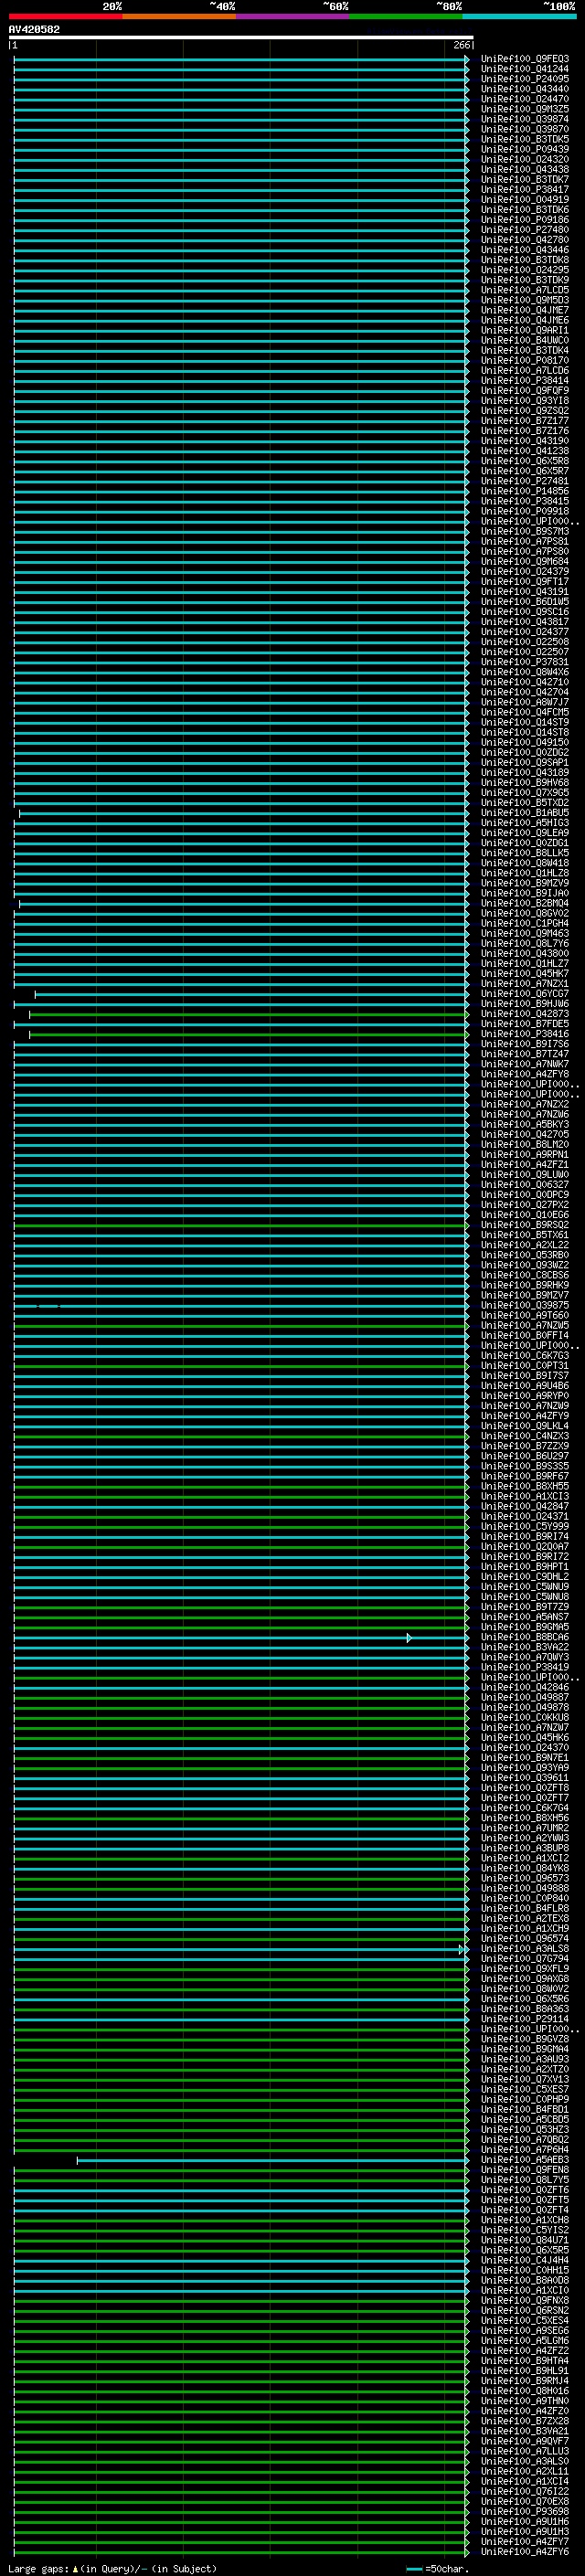Open the UniRef100_Q41244 hit label
Viewport: 585px width, 2576px height.
tap(524, 69)
